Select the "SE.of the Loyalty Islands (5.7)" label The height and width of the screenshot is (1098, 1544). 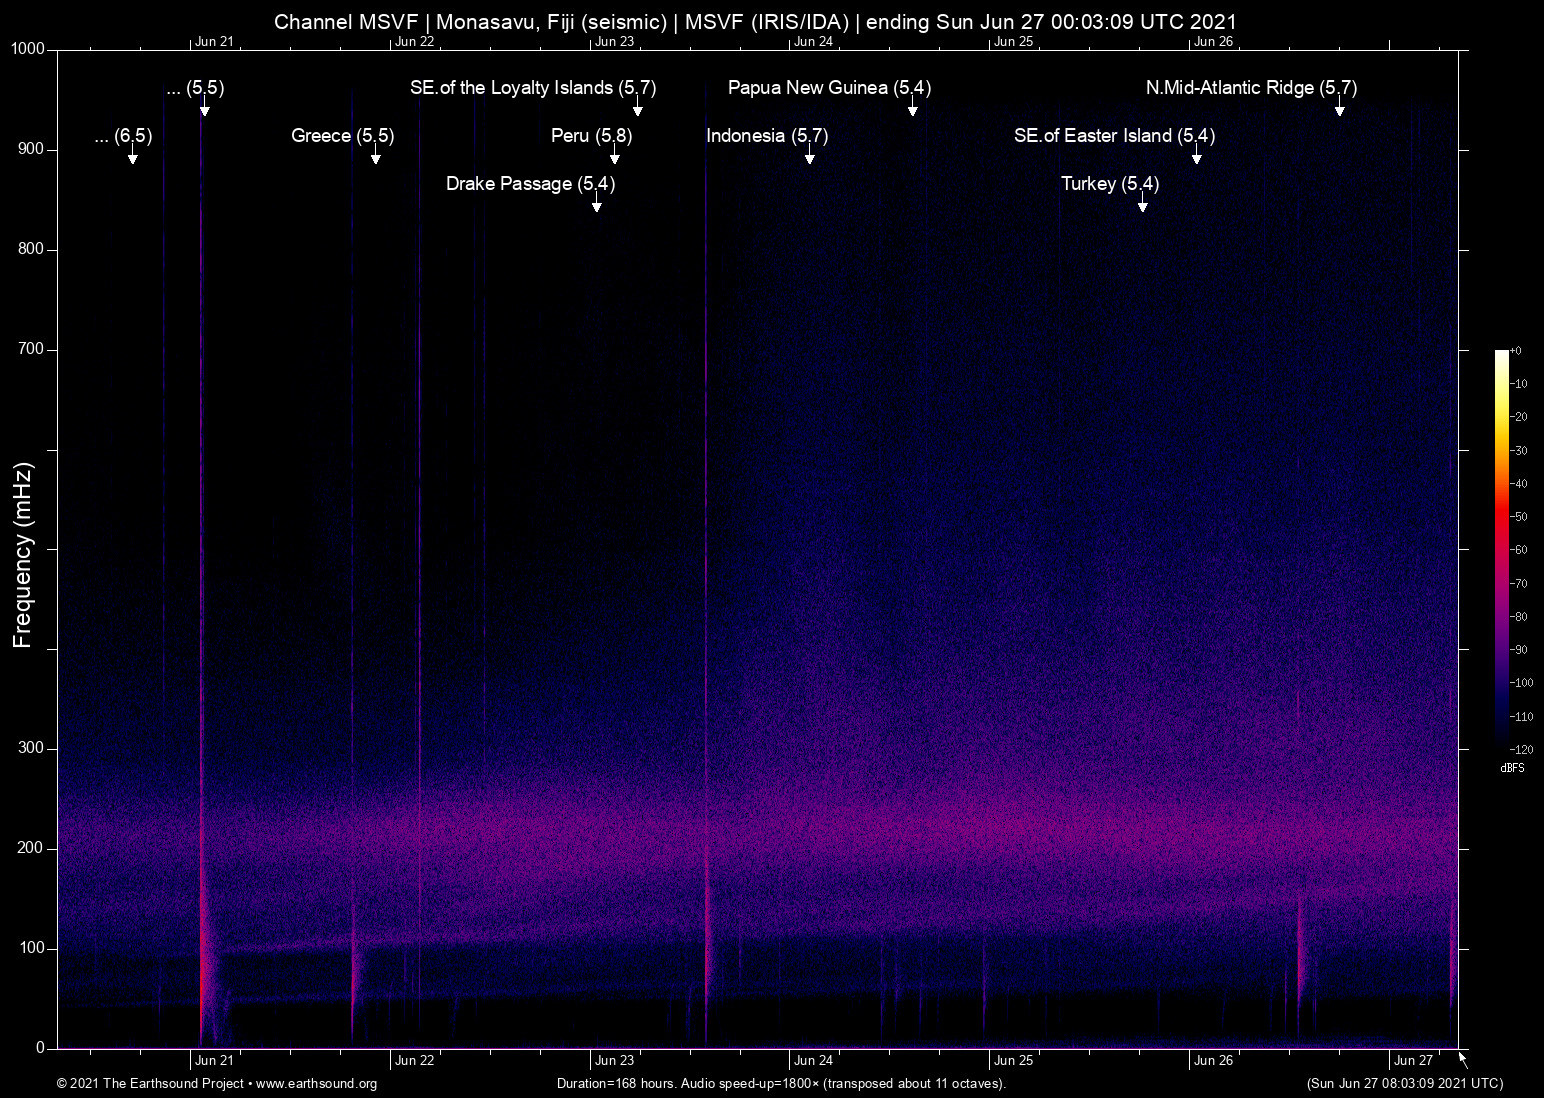click(x=533, y=88)
